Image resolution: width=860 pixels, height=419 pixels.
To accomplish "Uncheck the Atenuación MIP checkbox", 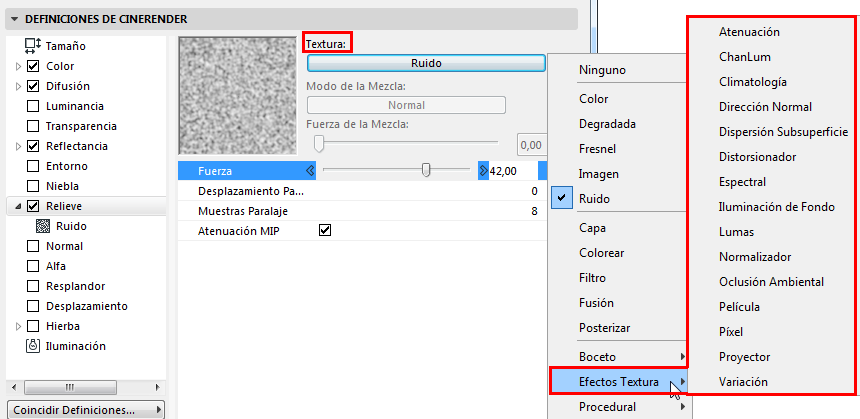I will (325, 231).
